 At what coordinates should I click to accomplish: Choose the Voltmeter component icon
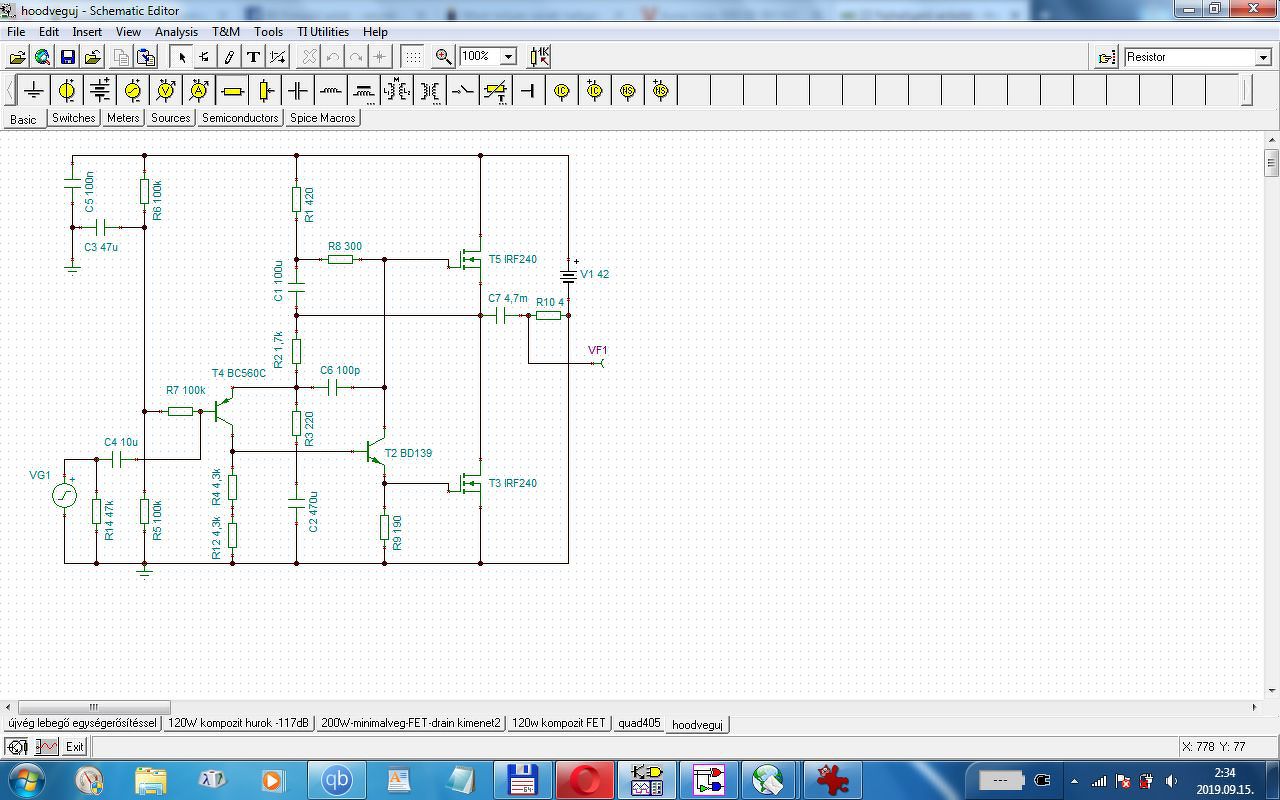pos(166,91)
